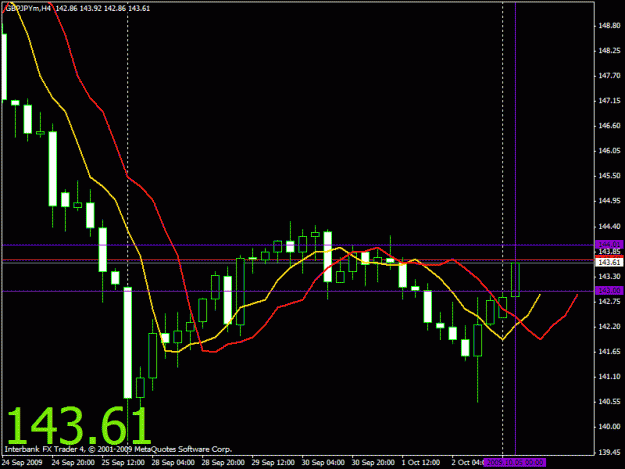625x469 pixels.
Task: Click the 29 Sep 12:00 time label
Action: coord(273,463)
